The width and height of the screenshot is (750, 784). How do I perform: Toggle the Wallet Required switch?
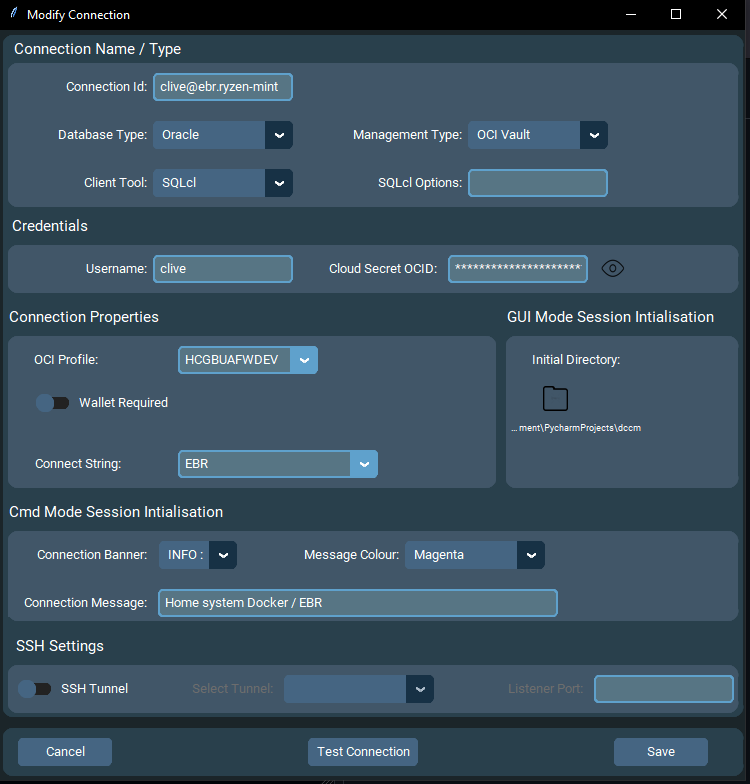(x=52, y=402)
